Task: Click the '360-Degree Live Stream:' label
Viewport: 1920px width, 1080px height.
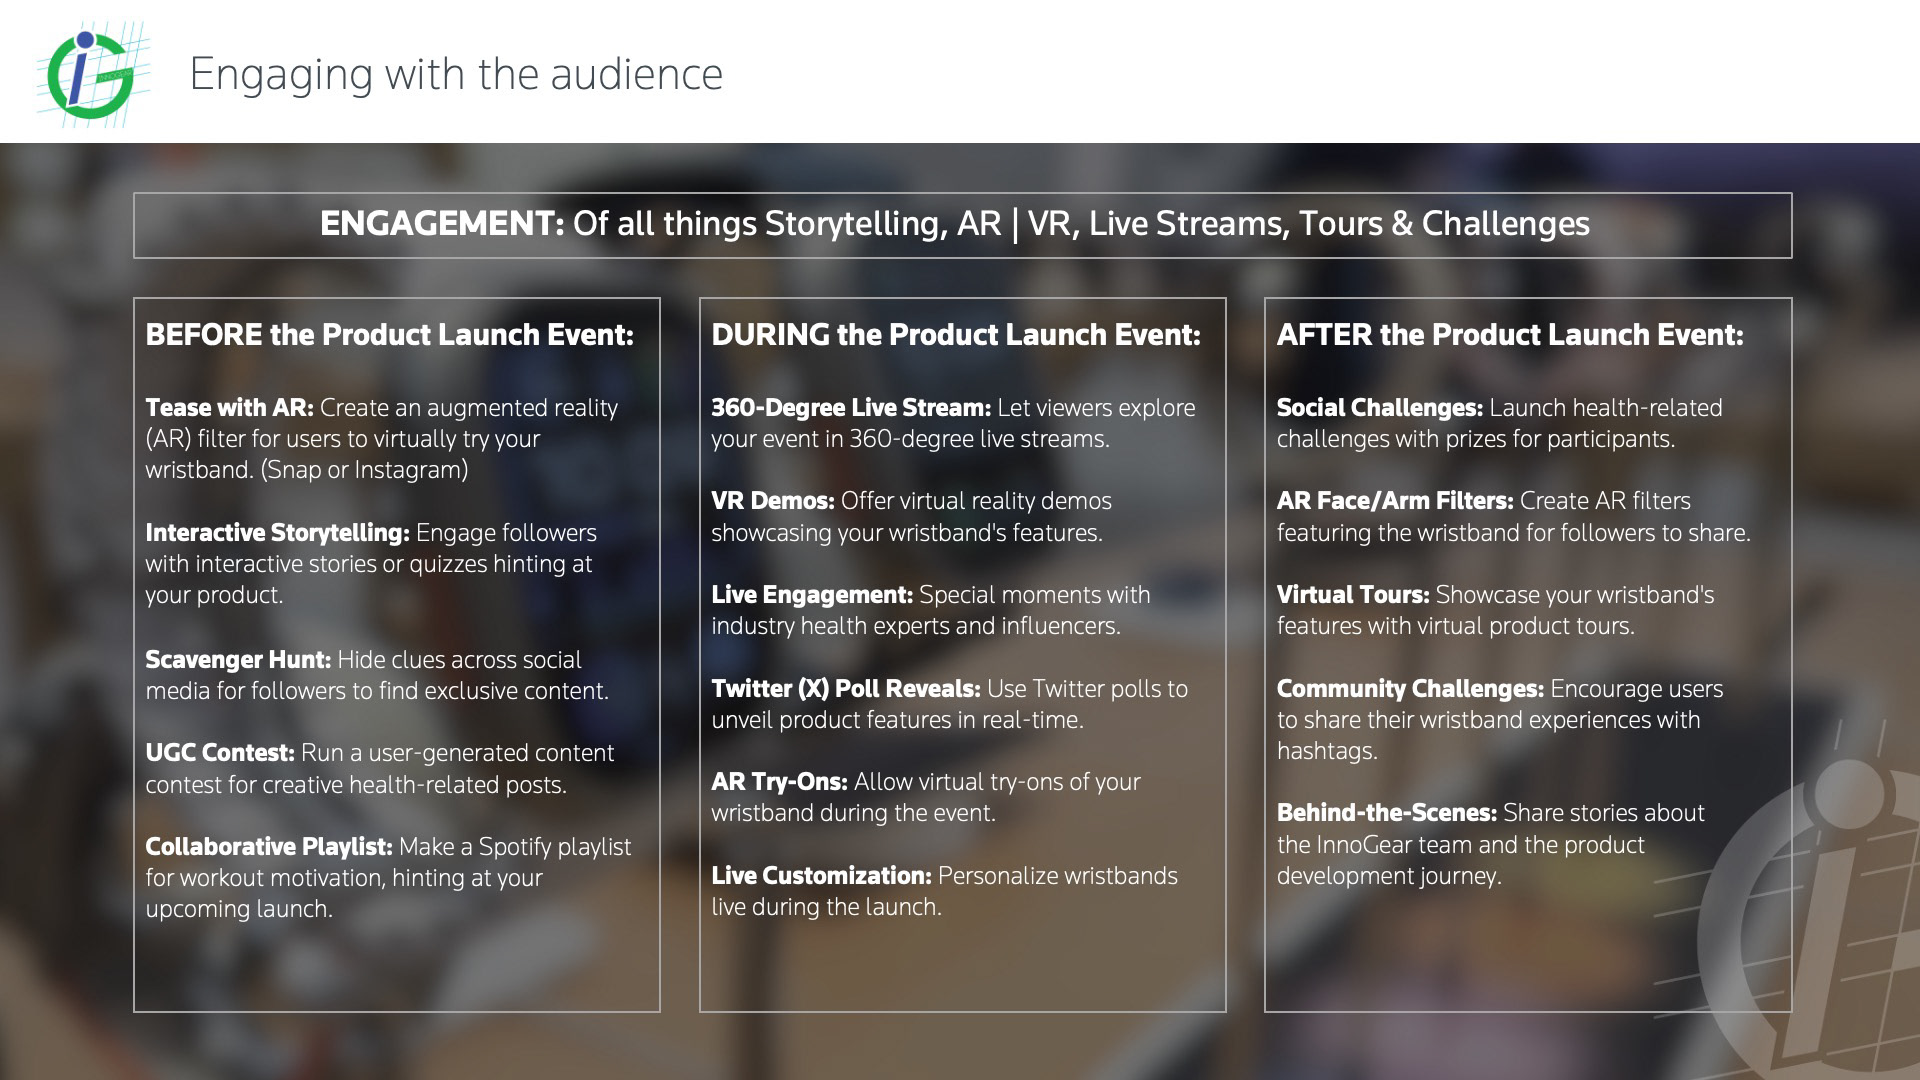Action: tap(851, 408)
